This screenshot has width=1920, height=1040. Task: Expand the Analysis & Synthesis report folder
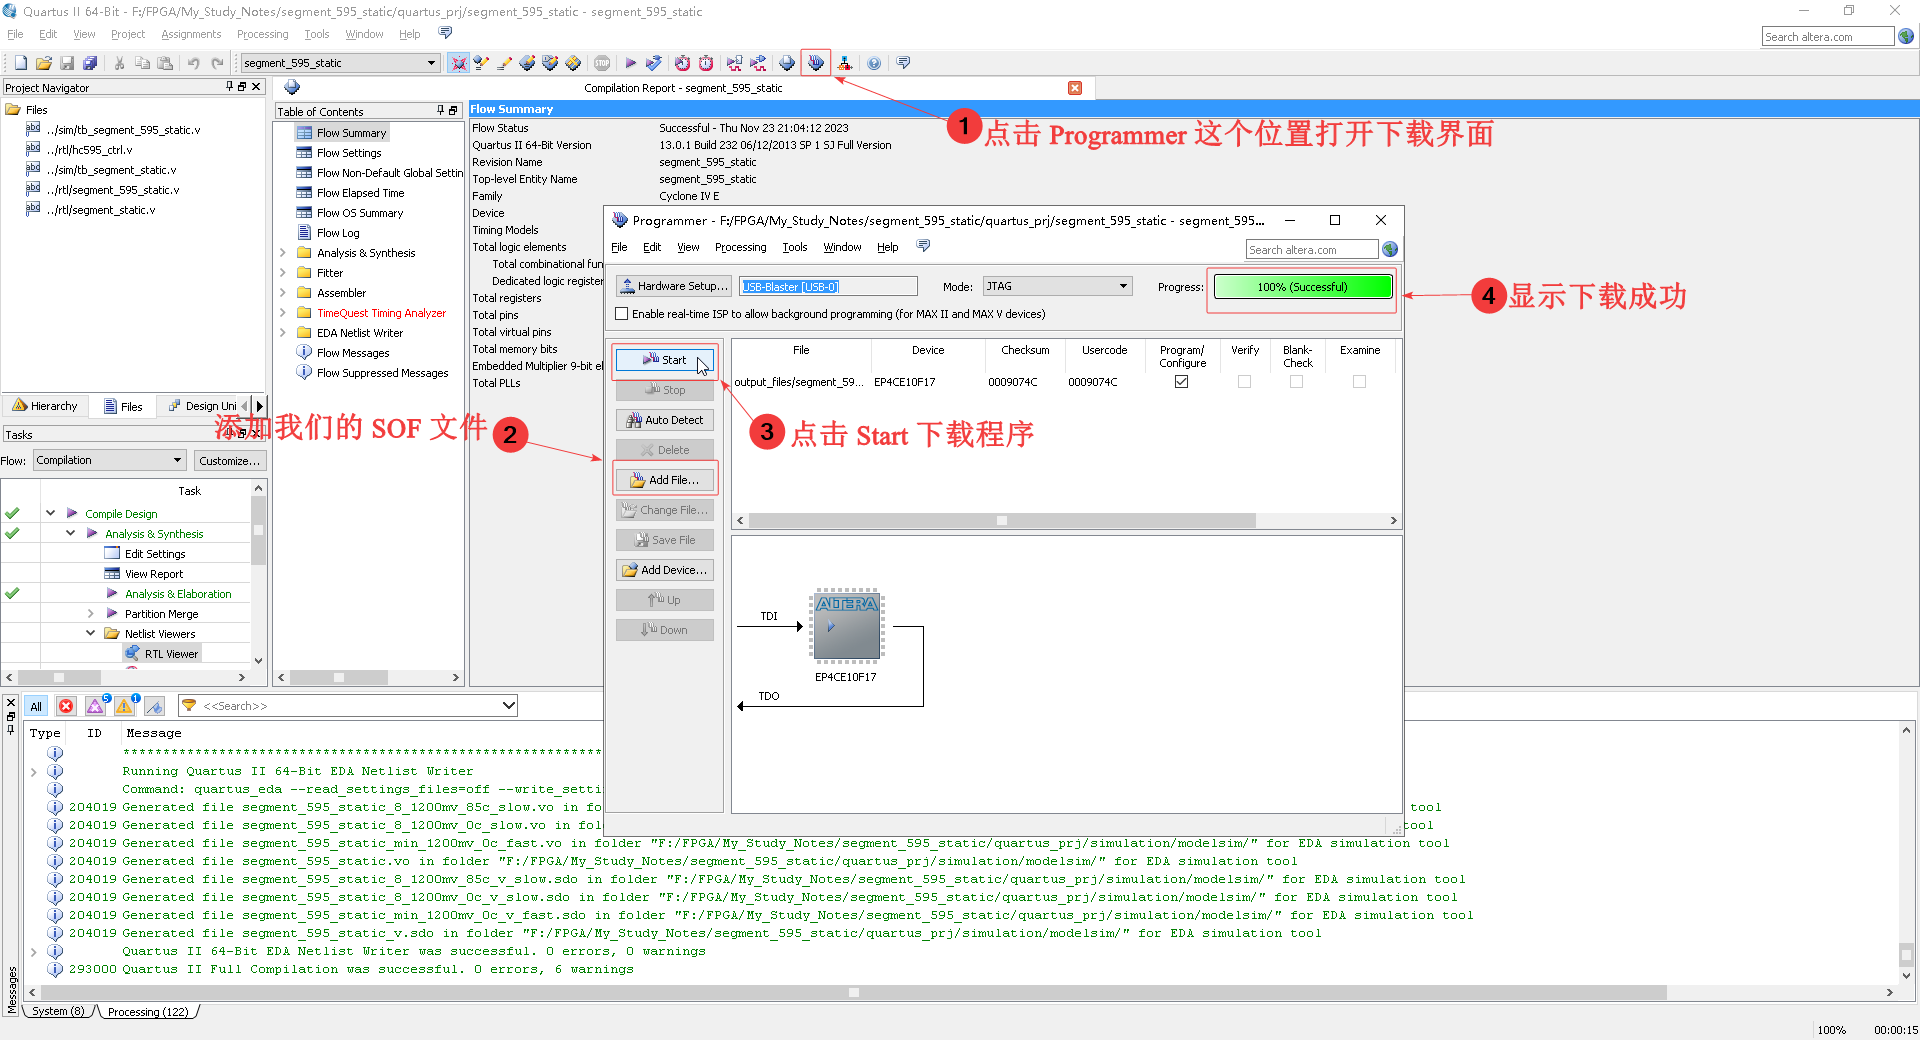[x=283, y=253]
